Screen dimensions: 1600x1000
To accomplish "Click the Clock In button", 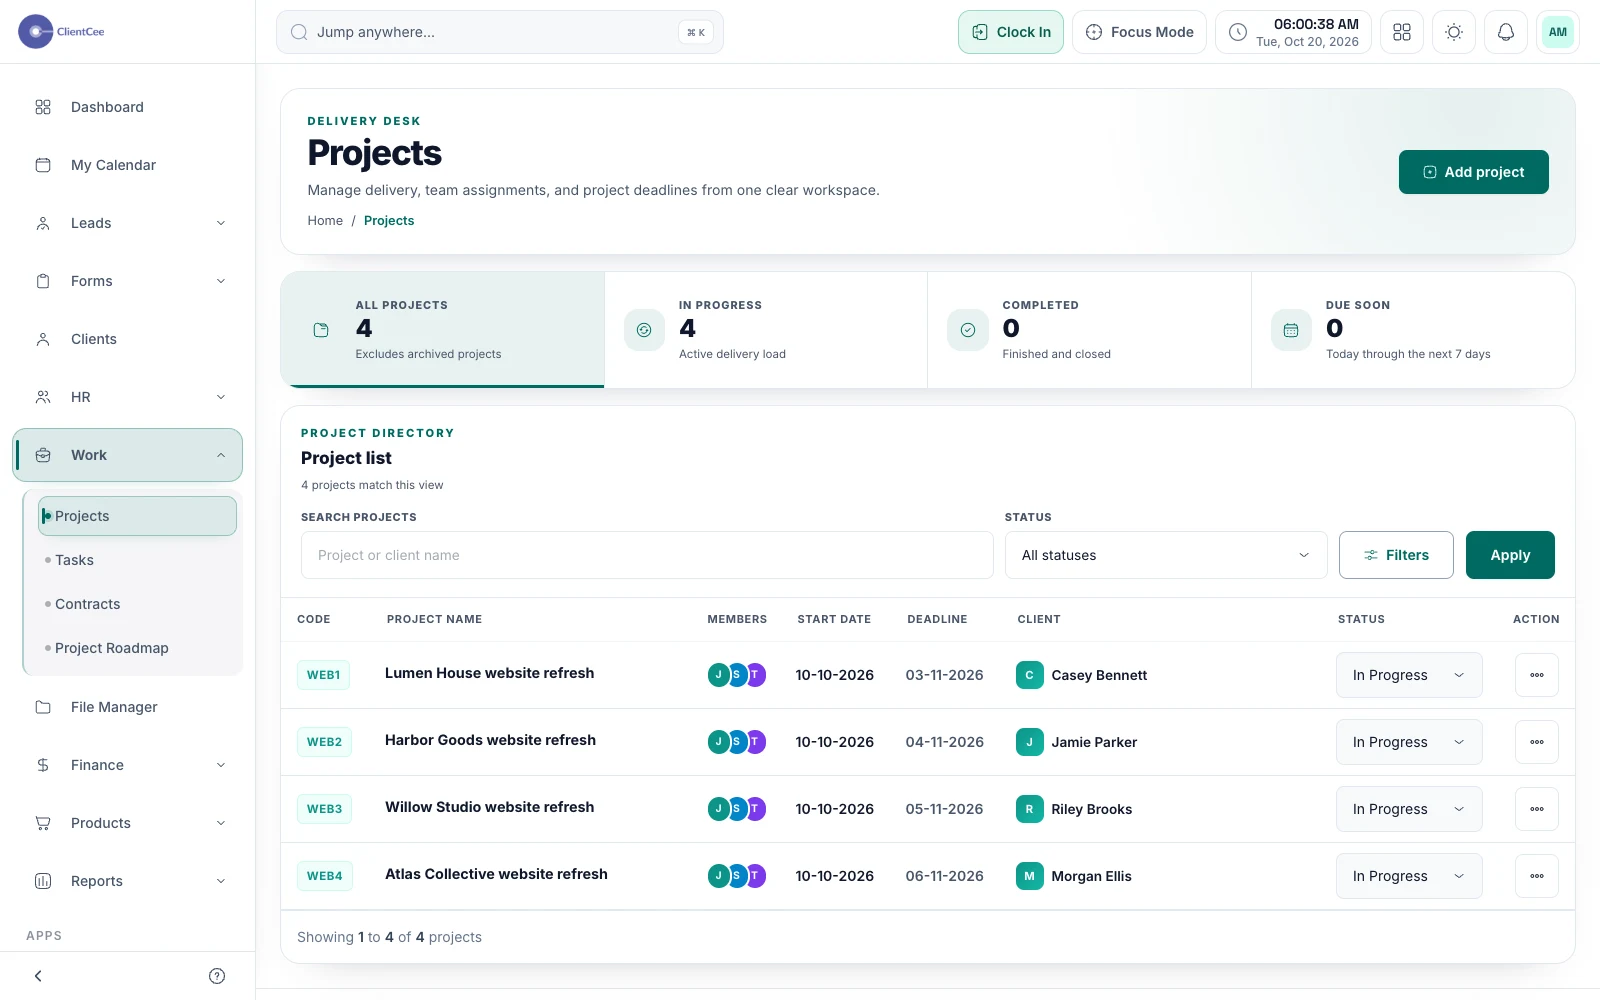I will (1011, 32).
